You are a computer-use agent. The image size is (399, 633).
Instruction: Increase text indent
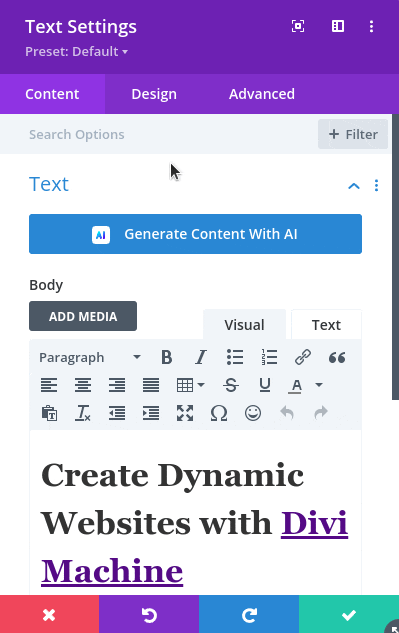[x=151, y=413]
